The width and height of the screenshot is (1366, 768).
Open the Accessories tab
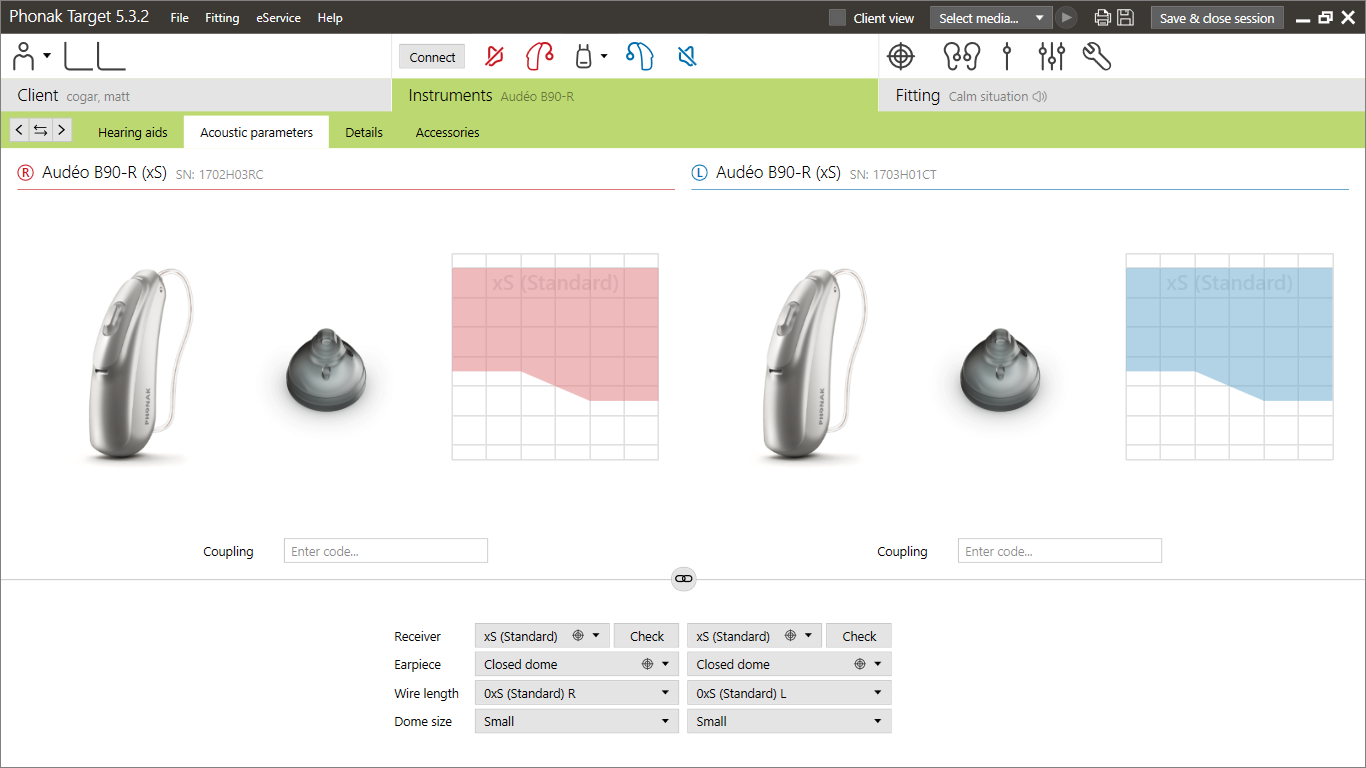pyautogui.click(x=447, y=132)
